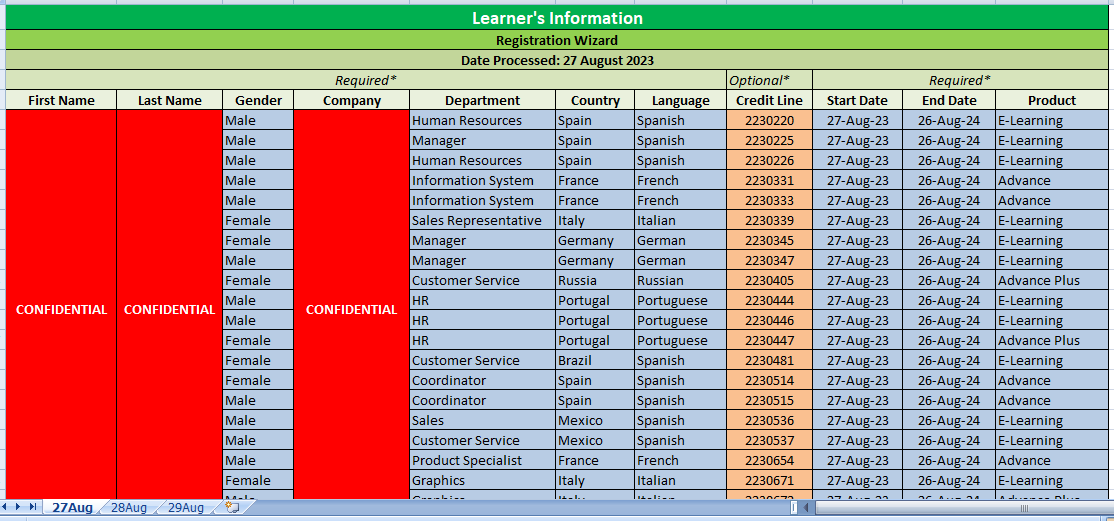This screenshot has height=521, width=1114.
Task: Select Portuguese in the 2230444 row
Action: pyautogui.click(x=681, y=300)
